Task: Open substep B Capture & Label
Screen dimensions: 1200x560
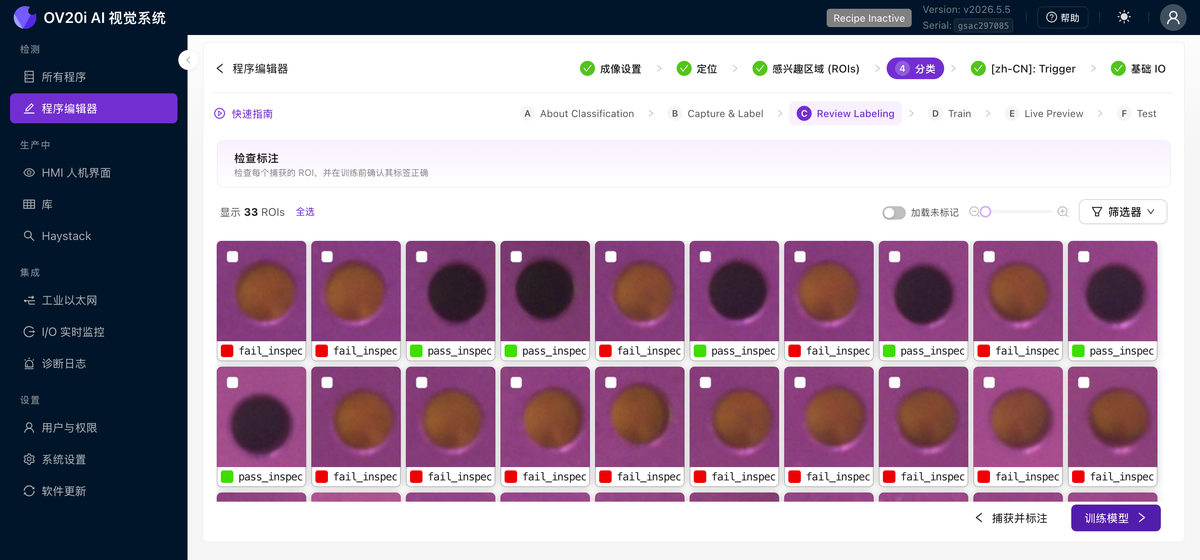Action: coord(716,114)
